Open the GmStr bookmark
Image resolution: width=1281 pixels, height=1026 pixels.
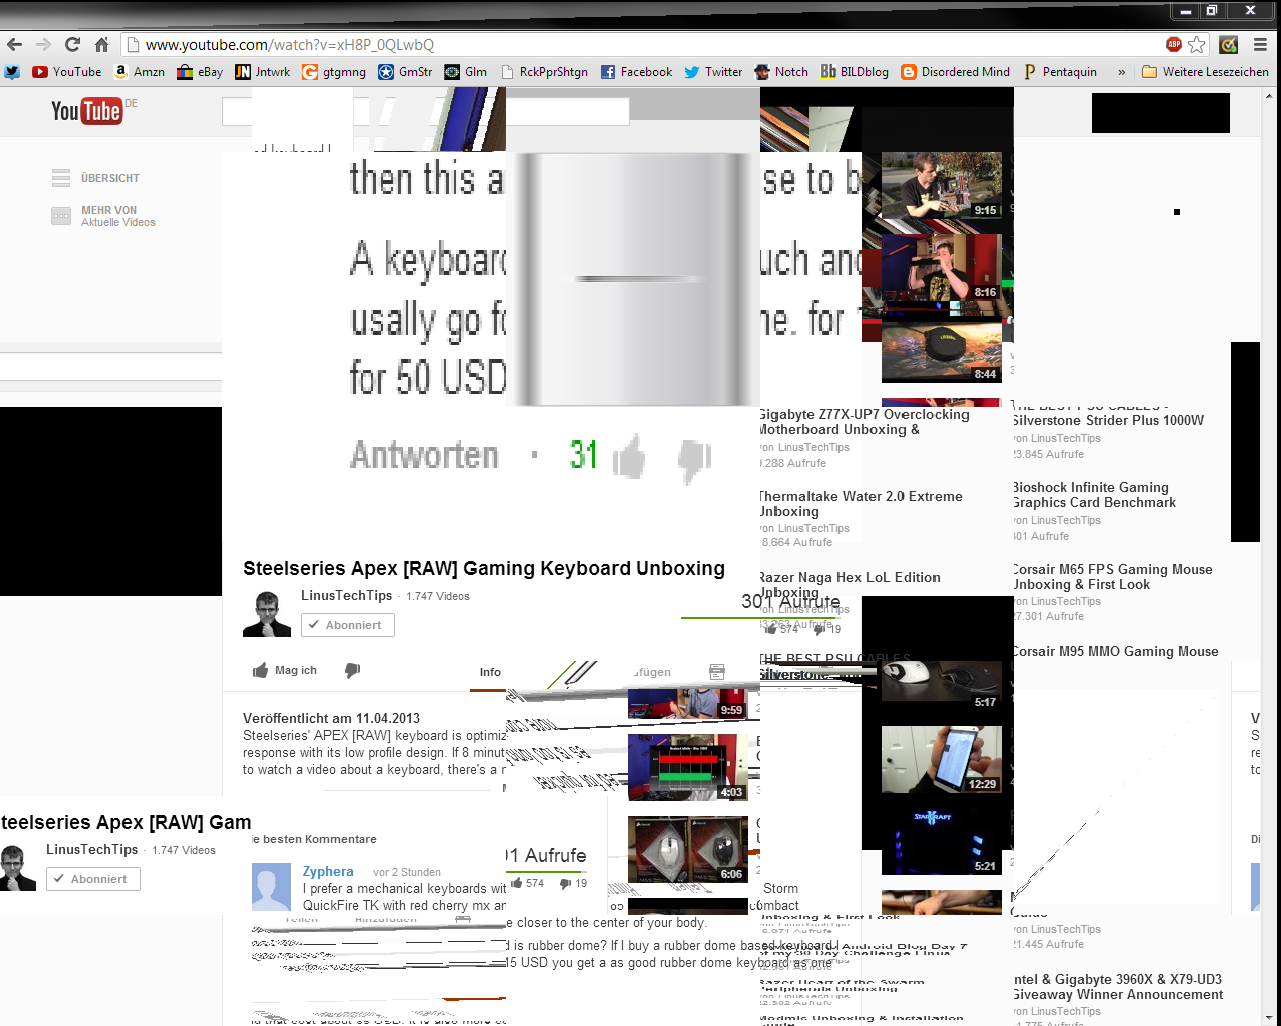click(405, 72)
